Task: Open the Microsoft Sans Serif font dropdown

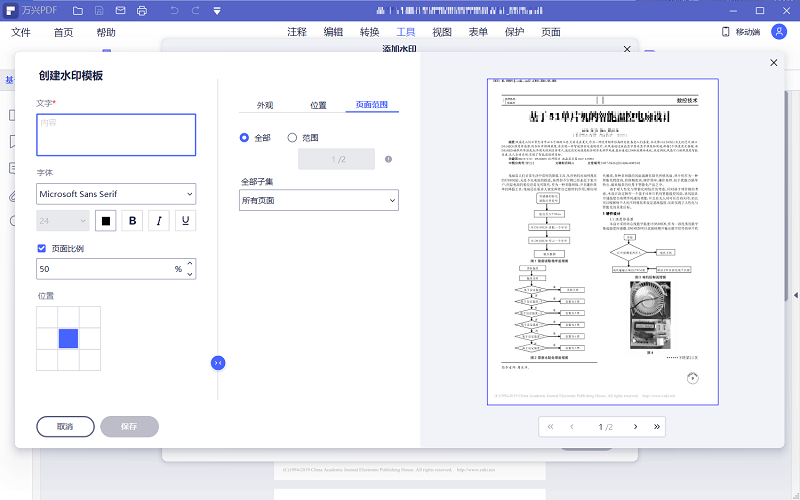Action: click(116, 194)
